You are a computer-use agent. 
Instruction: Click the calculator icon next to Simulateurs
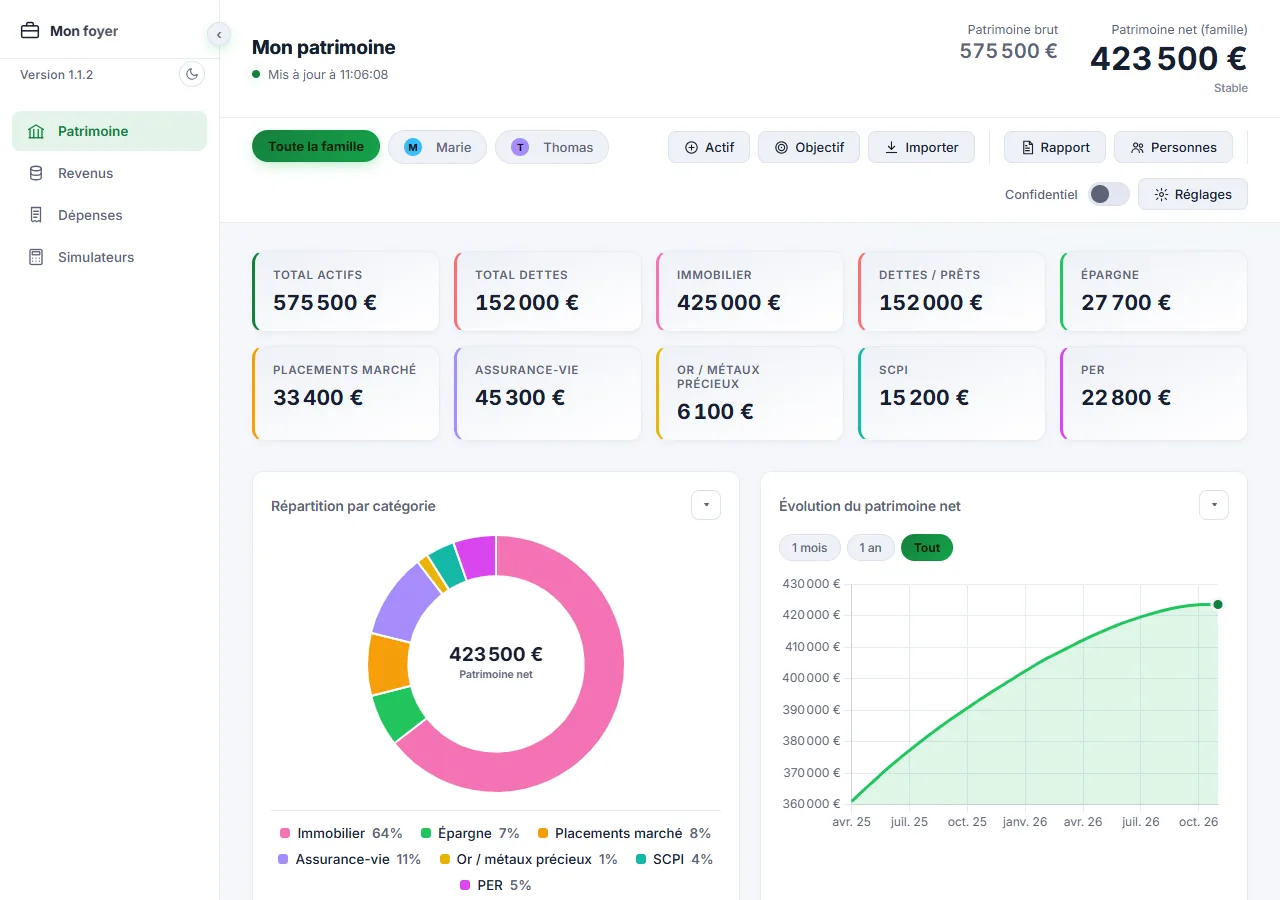(37, 257)
